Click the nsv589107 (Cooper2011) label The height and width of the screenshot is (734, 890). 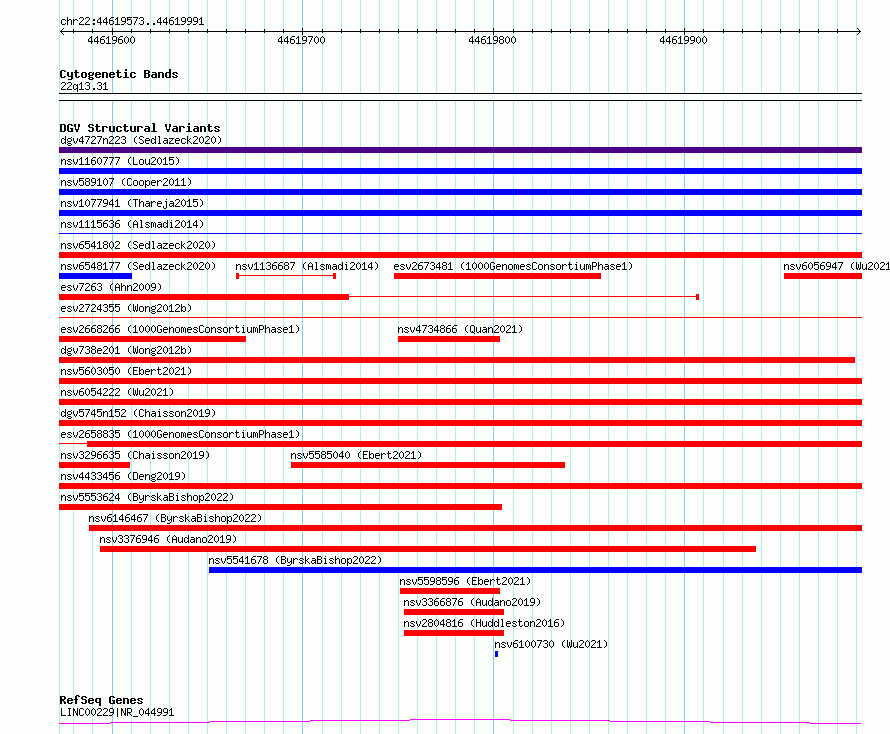coord(126,182)
